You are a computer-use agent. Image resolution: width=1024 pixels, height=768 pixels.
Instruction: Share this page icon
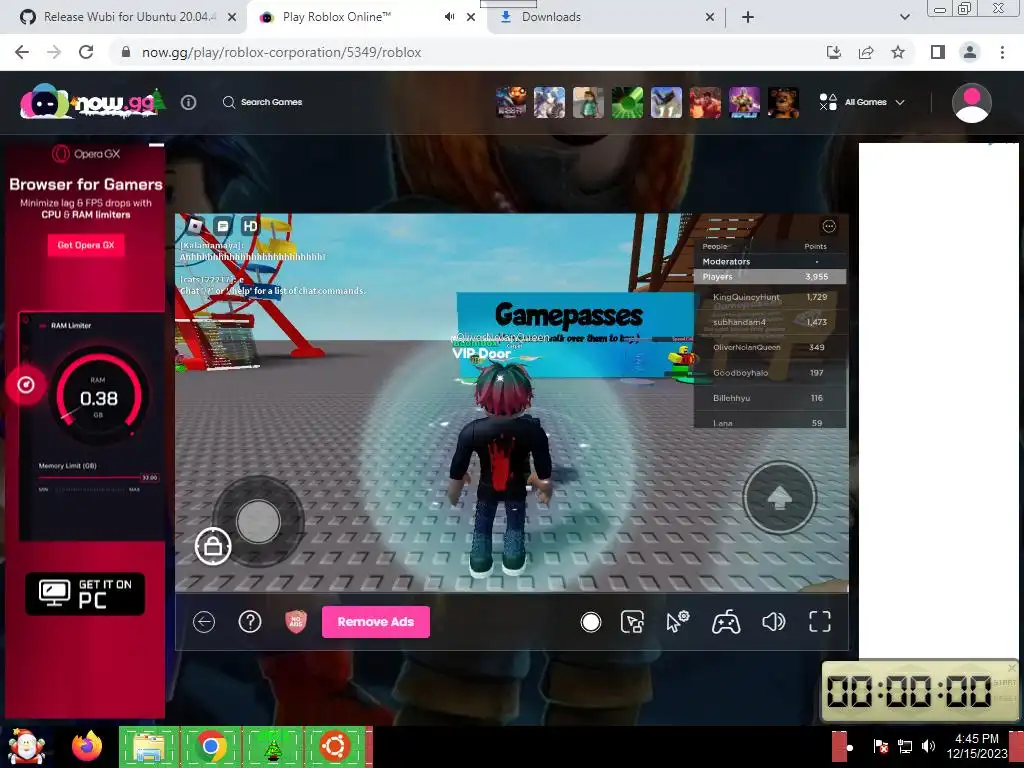click(866, 52)
